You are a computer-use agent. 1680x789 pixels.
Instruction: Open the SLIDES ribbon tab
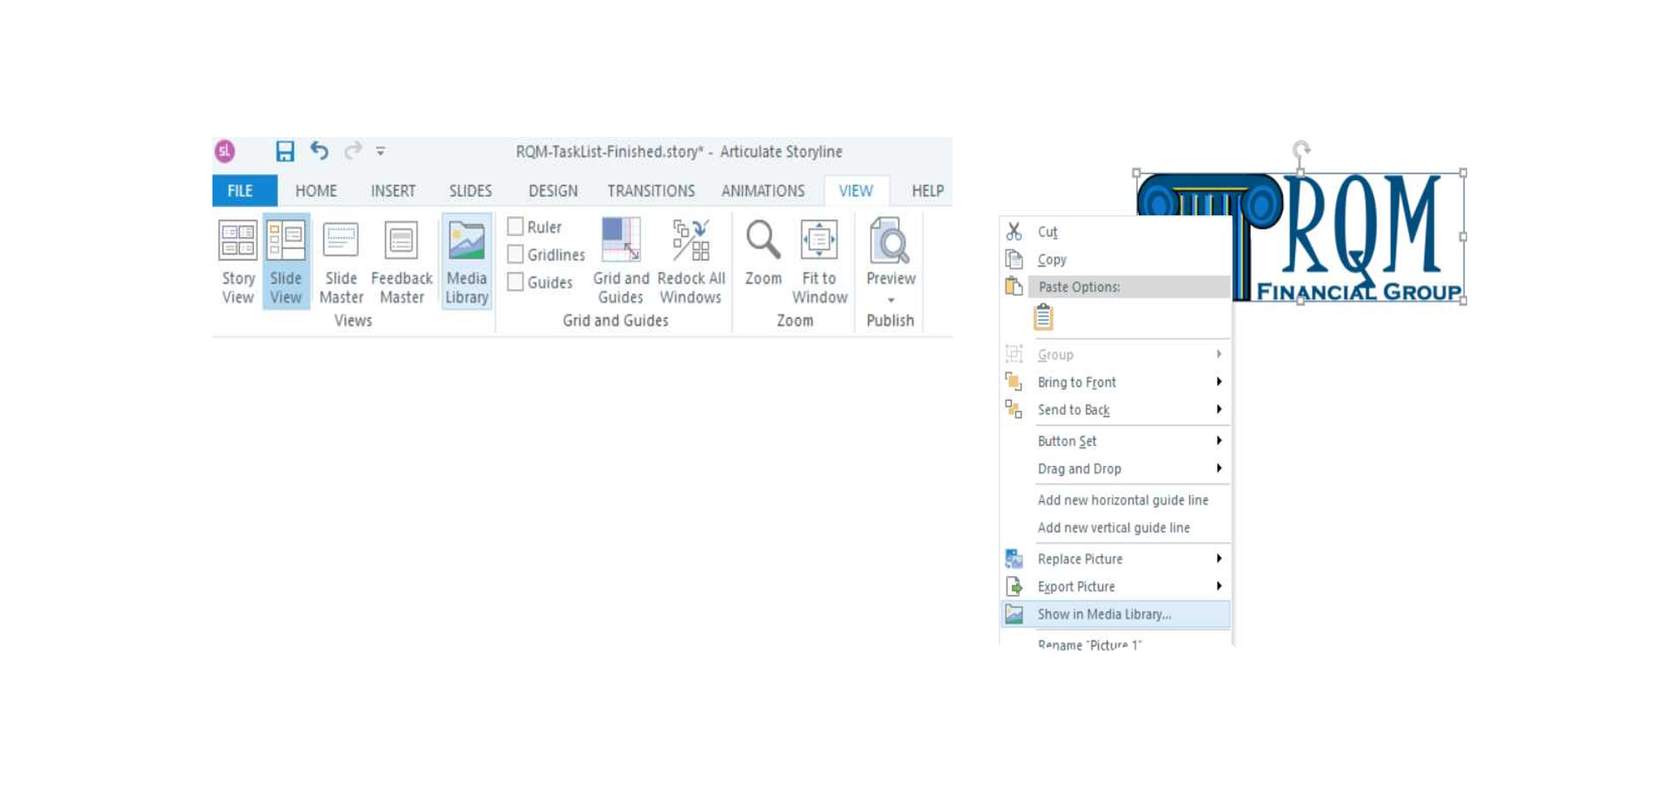(x=470, y=190)
